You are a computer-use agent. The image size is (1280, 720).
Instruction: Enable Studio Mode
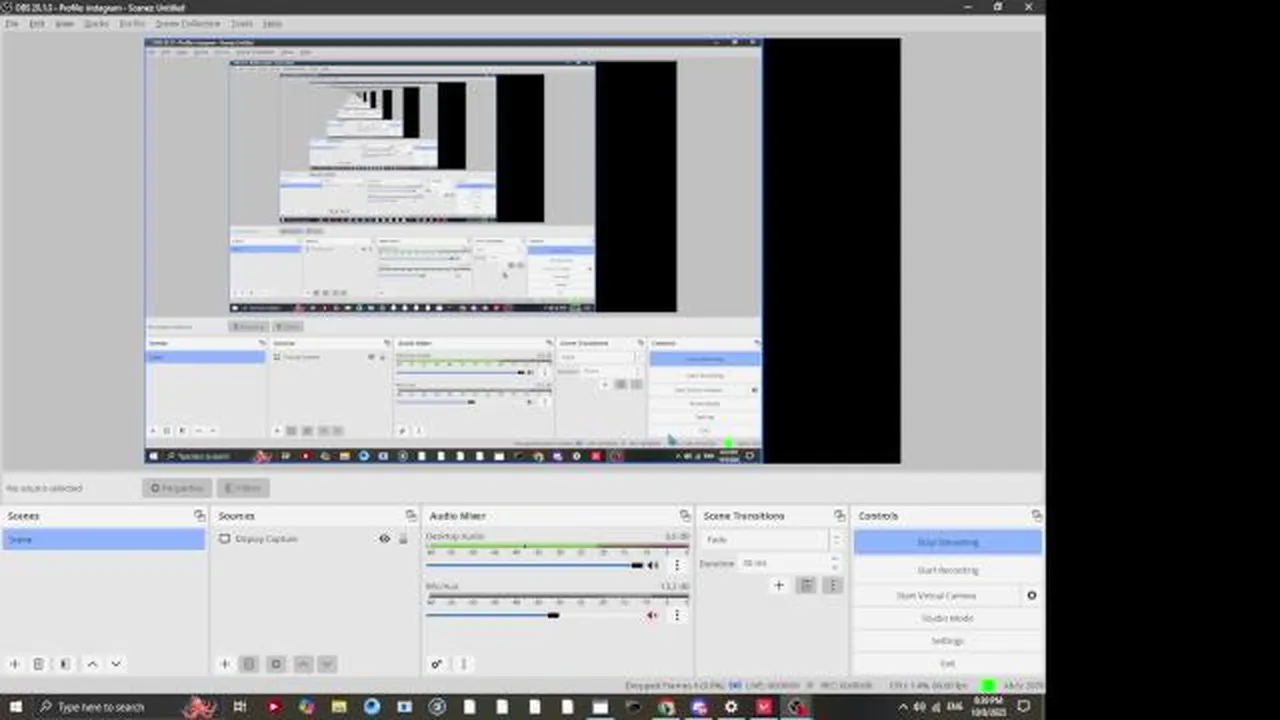(x=948, y=618)
